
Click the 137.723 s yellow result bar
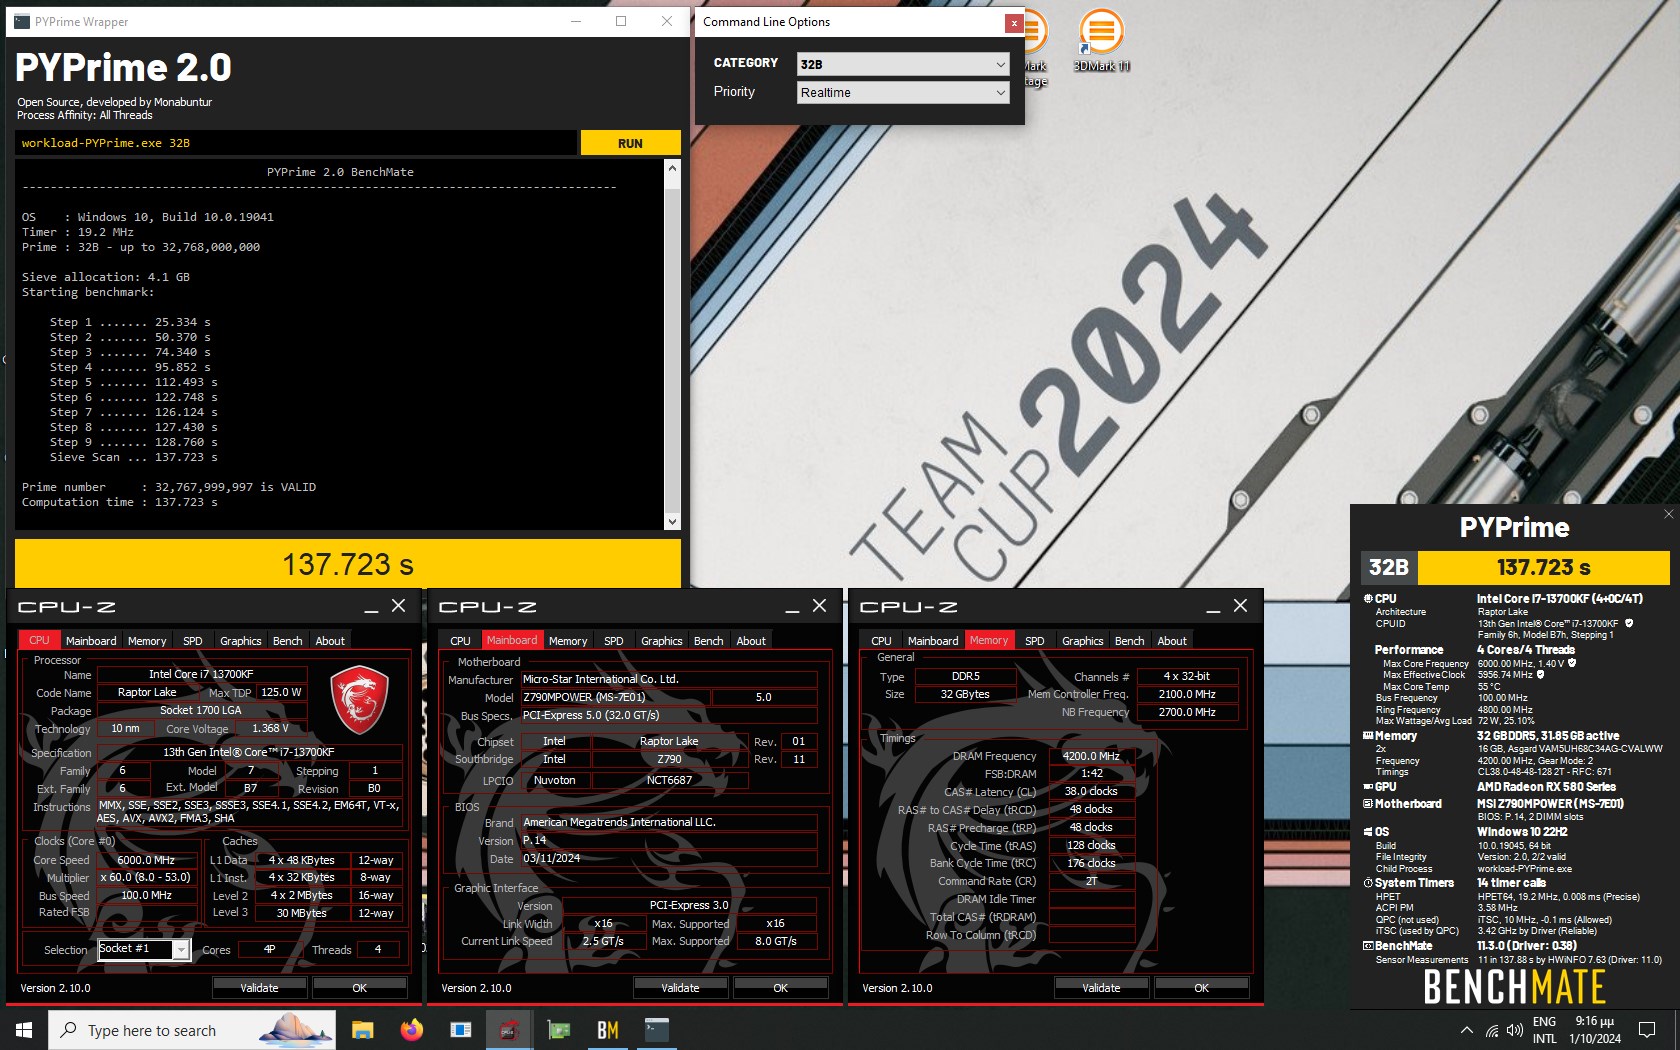click(x=348, y=564)
